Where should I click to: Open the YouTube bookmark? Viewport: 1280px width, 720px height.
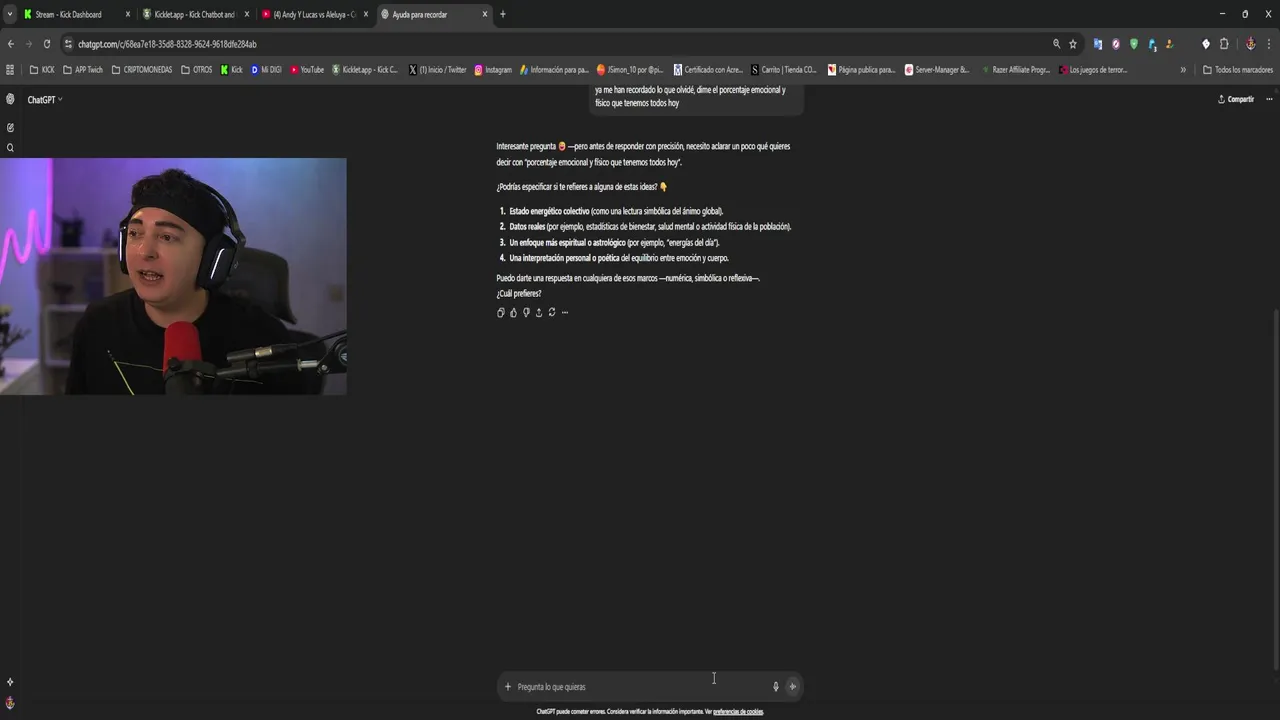307,70
